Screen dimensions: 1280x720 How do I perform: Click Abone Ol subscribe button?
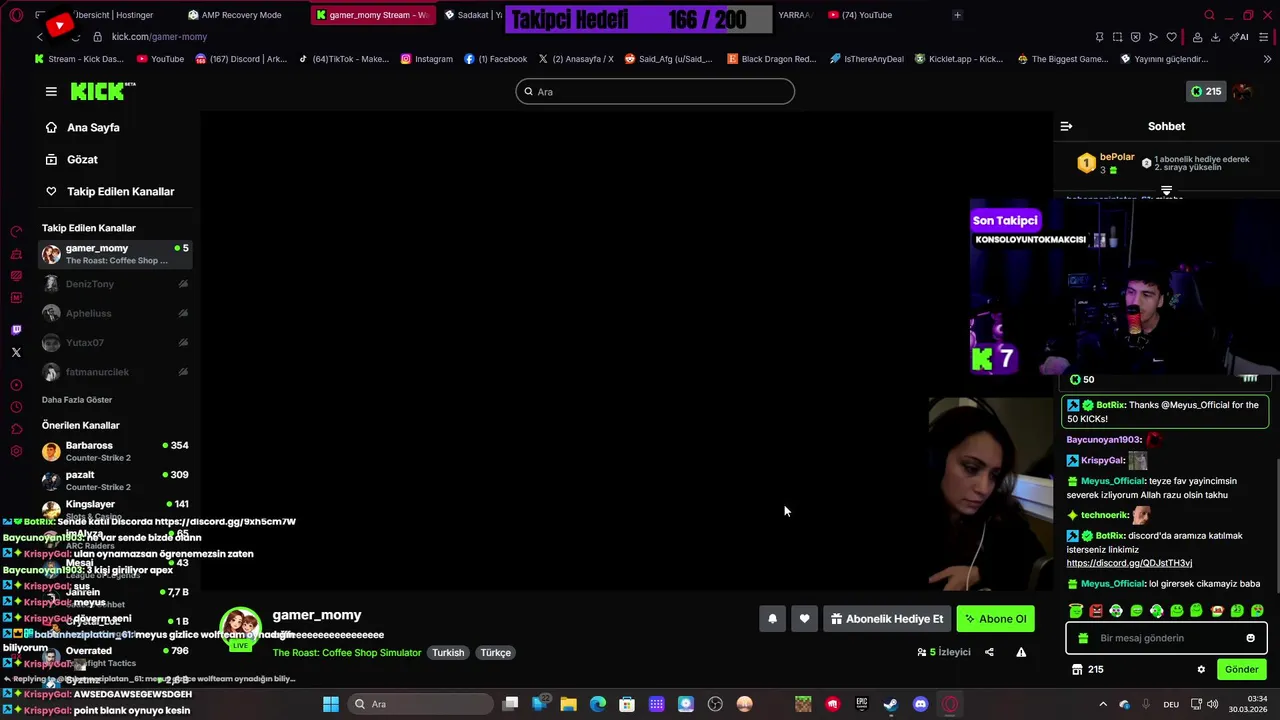pyautogui.click(x=995, y=619)
